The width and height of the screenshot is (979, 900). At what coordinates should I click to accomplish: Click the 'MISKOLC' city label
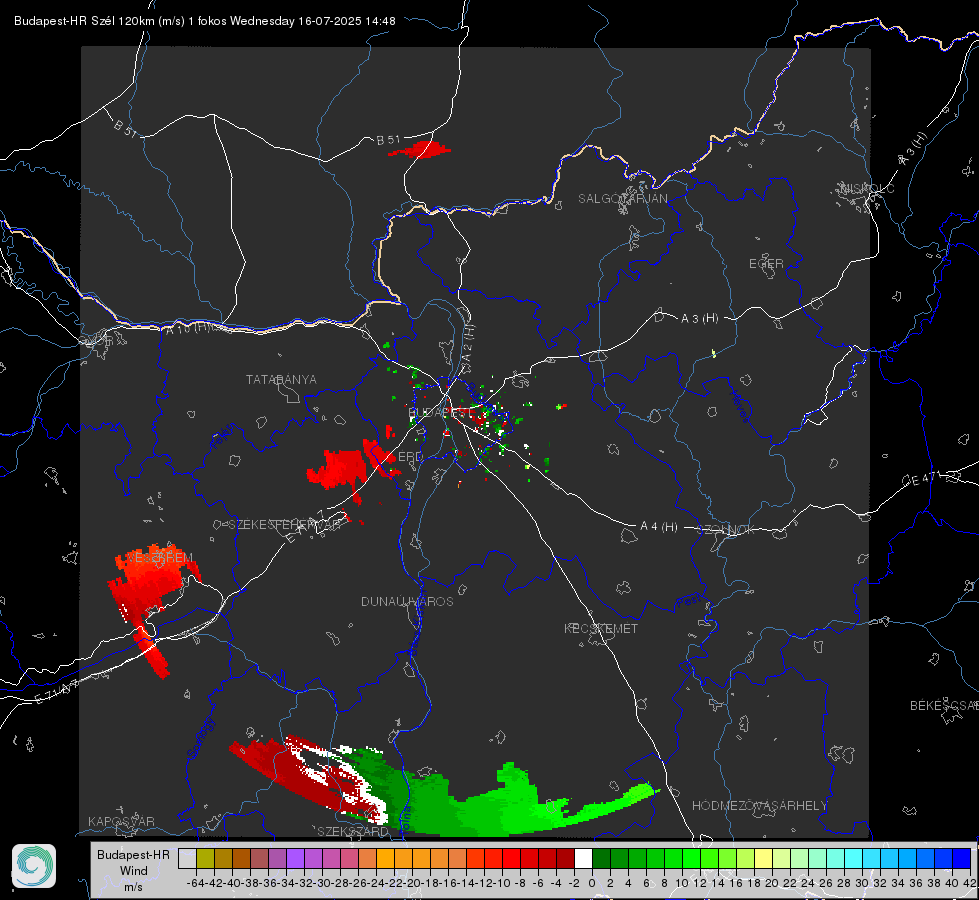coord(867,188)
